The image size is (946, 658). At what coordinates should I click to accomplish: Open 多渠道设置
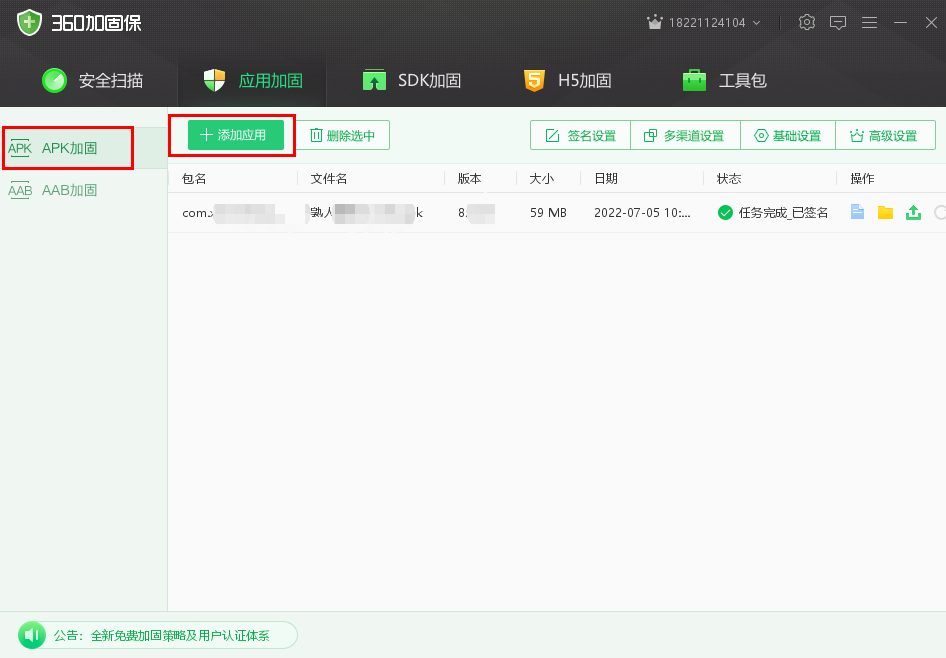pyautogui.click(x=685, y=136)
